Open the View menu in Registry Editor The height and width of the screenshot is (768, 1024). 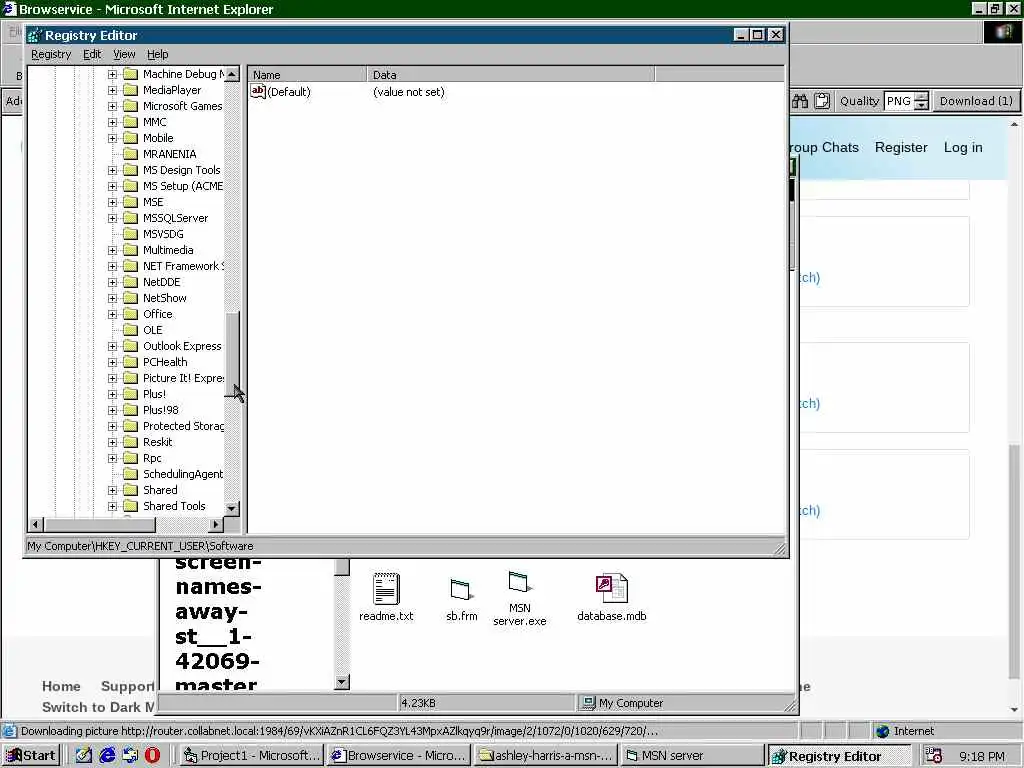(124, 54)
